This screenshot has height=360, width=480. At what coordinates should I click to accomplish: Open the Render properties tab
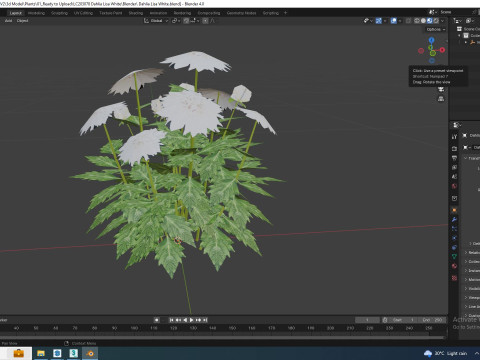pyautogui.click(x=454, y=148)
